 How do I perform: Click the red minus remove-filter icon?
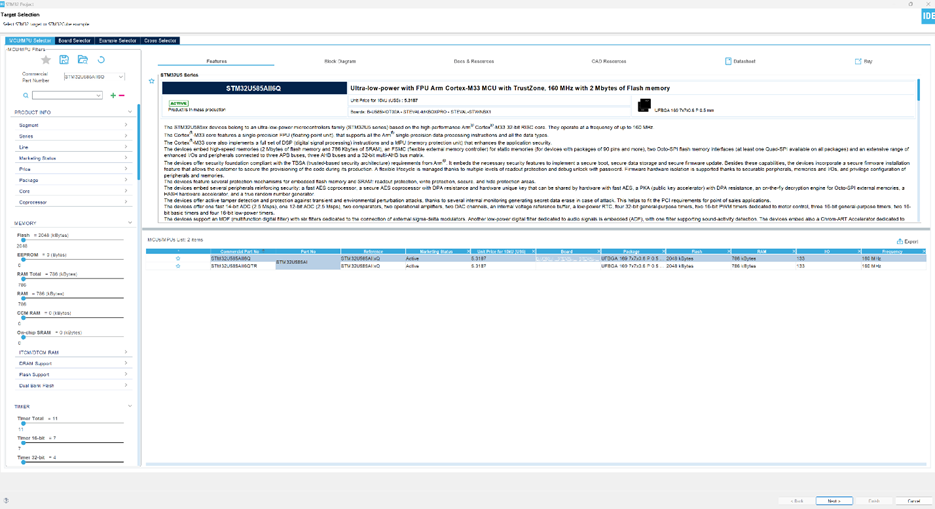coord(122,95)
